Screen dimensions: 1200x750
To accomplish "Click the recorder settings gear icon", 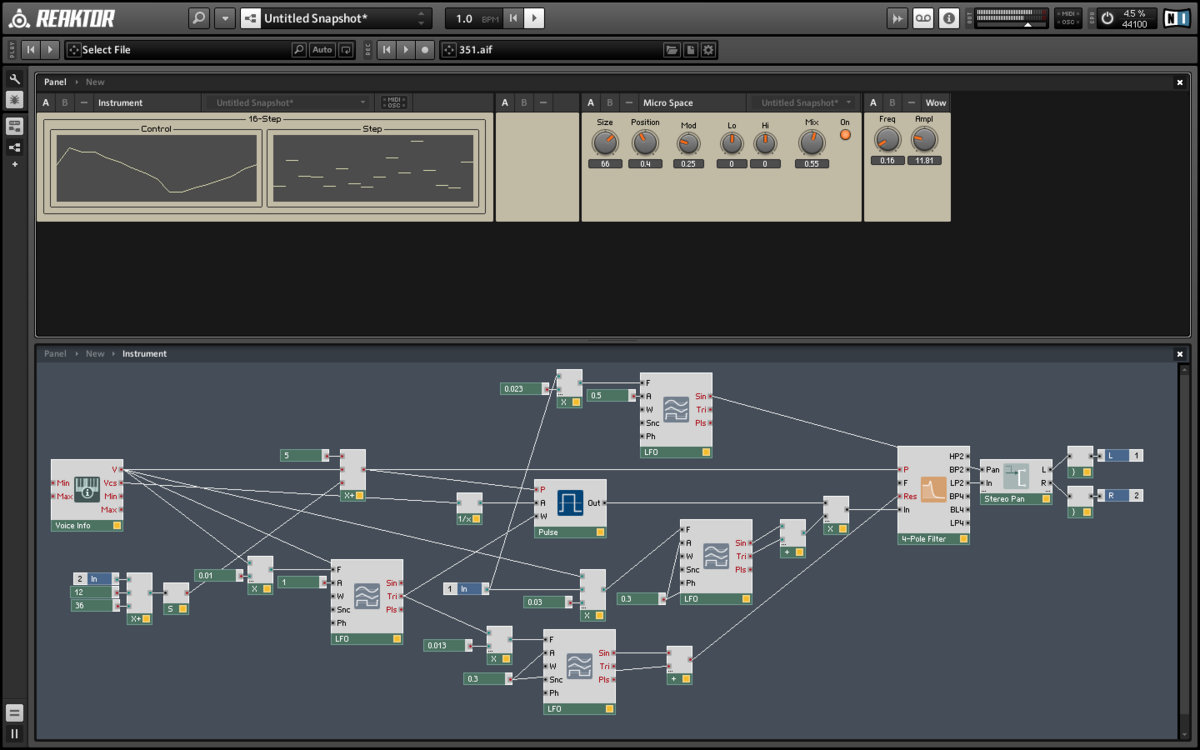I will [x=708, y=50].
